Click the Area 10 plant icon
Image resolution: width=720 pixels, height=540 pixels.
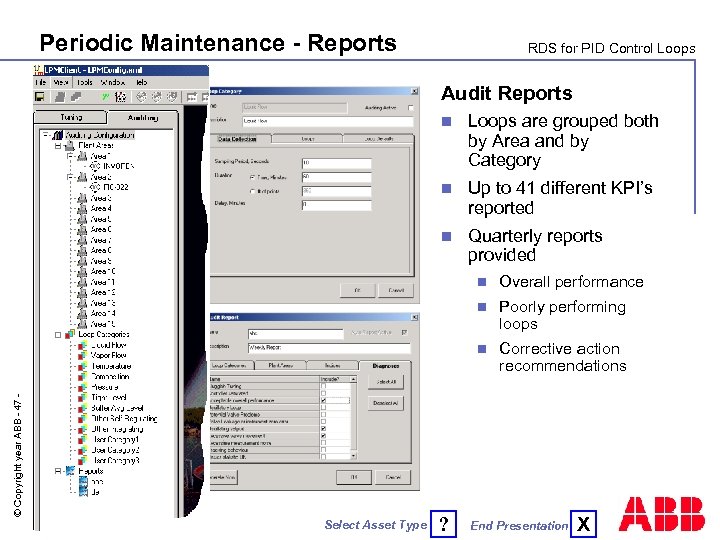pos(82,271)
